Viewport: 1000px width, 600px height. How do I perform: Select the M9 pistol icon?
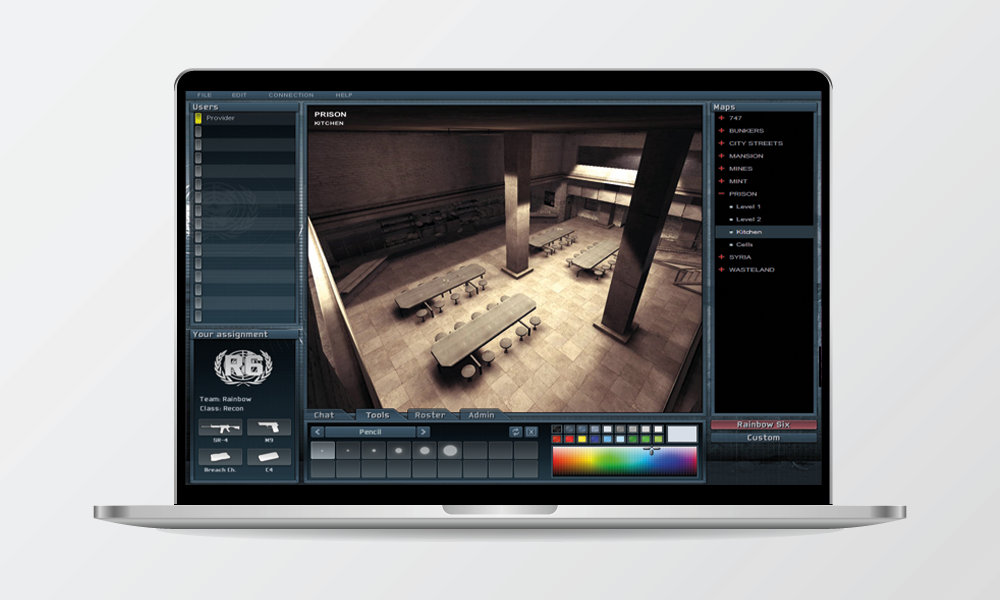(269, 427)
